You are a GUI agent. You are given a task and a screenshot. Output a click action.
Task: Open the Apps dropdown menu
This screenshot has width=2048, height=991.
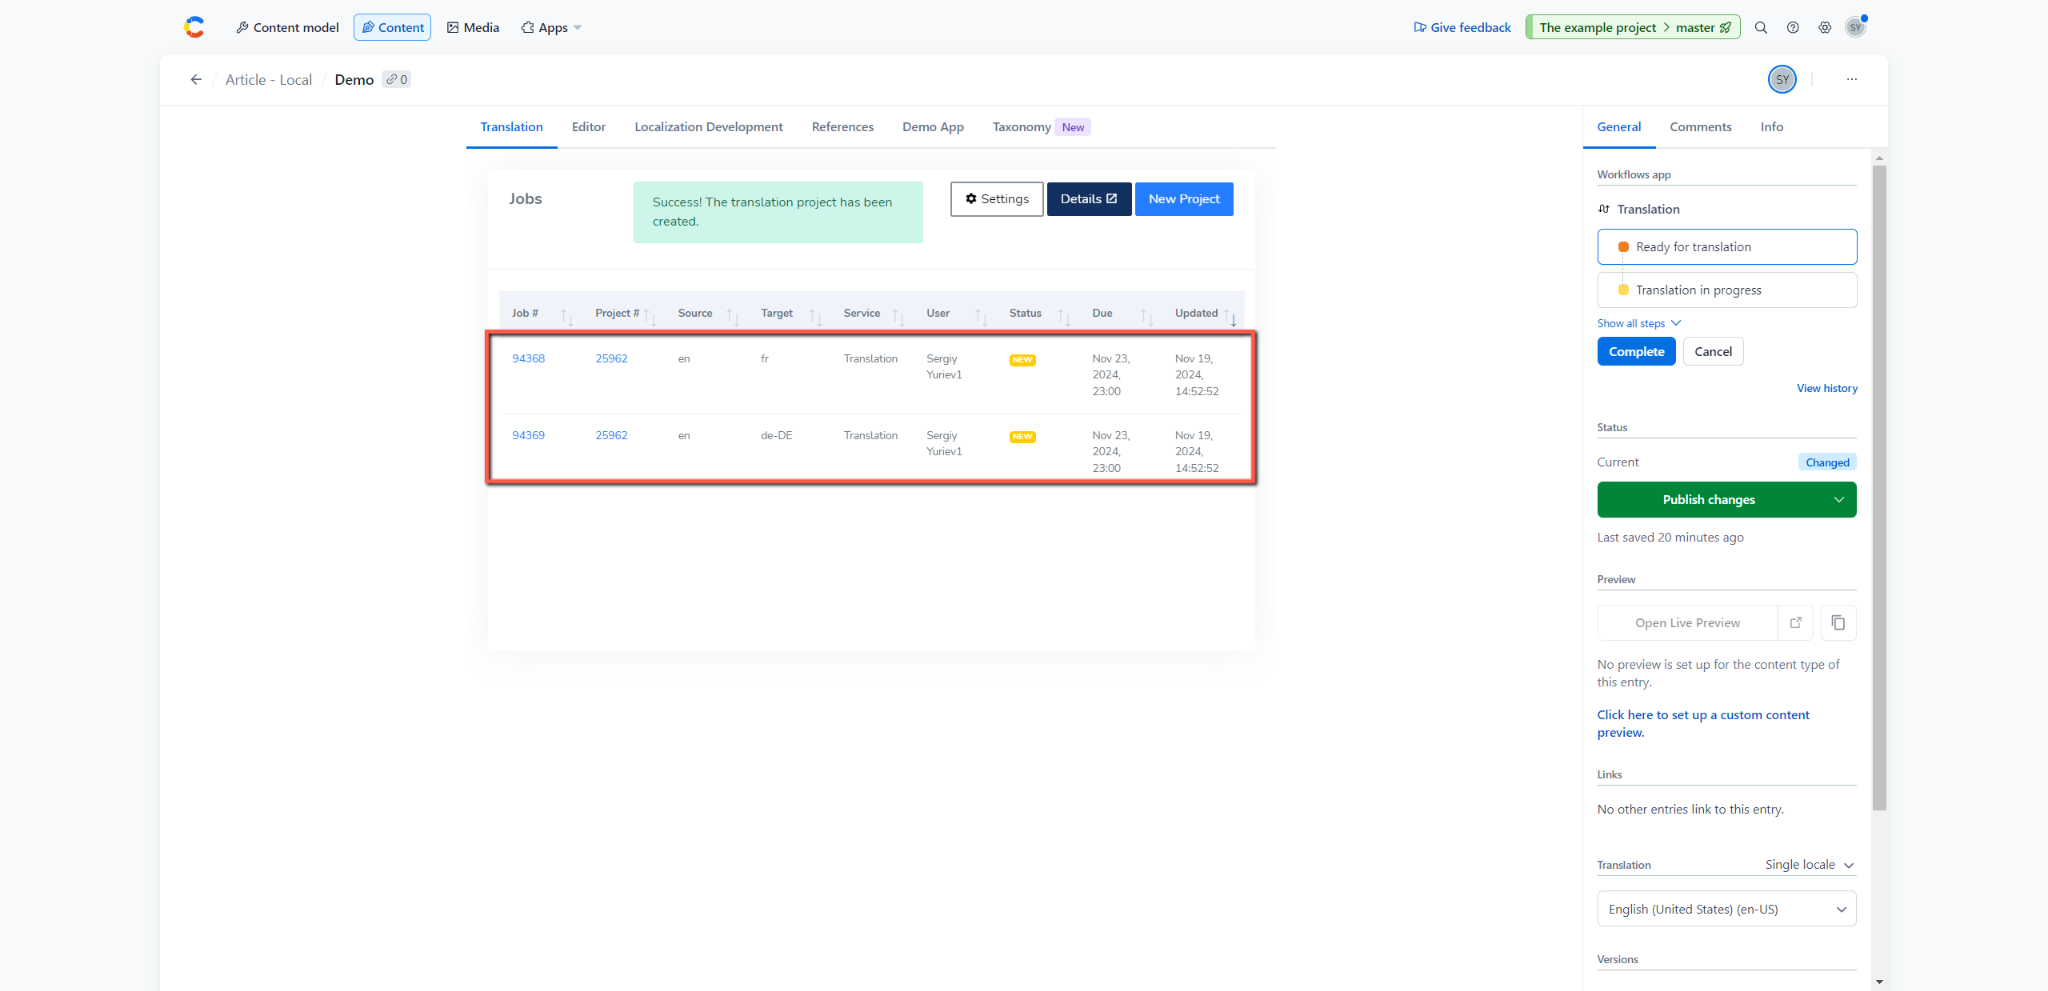(x=551, y=28)
